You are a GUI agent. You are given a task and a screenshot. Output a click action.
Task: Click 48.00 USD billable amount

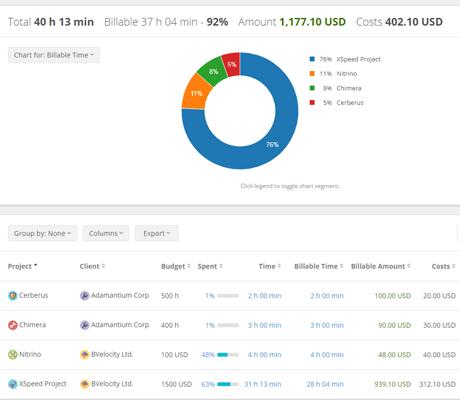pyautogui.click(x=394, y=355)
